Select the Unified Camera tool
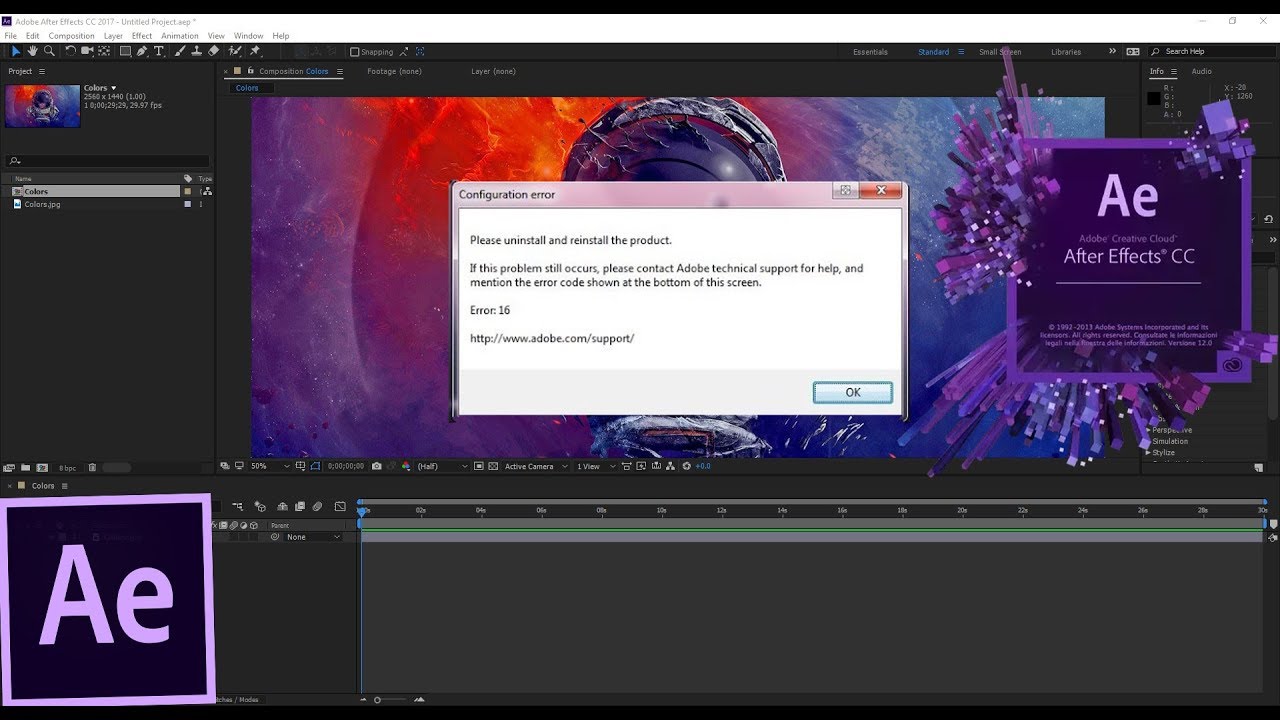Screen dimensions: 1280x720 88,51
